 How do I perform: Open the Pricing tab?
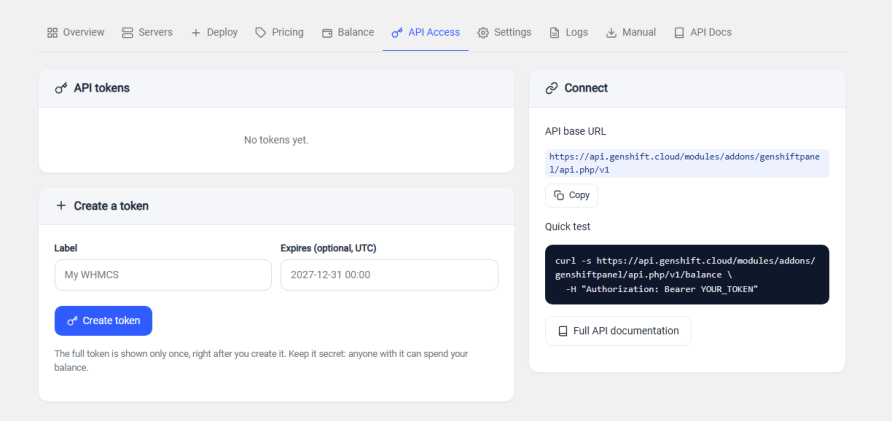pos(279,32)
